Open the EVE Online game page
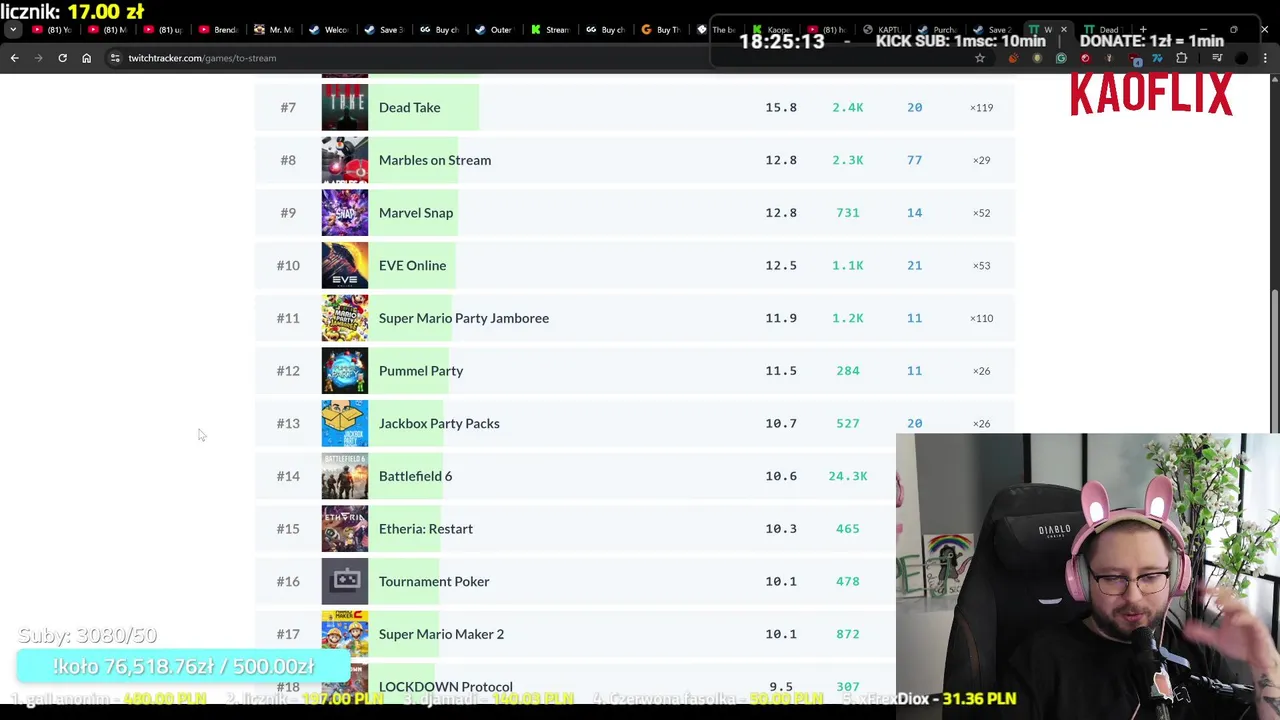Viewport: 1280px width, 720px height. click(x=412, y=265)
